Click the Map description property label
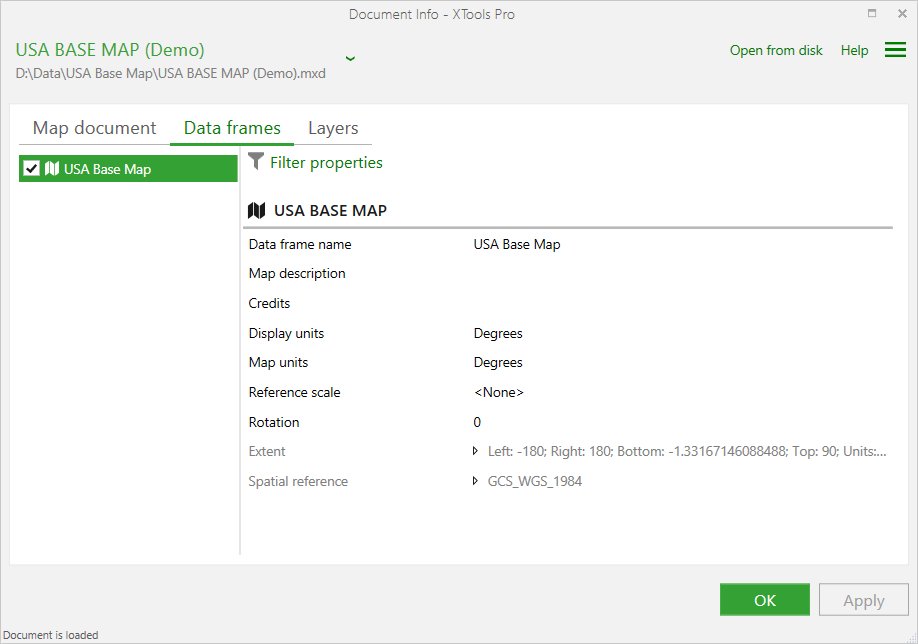The height and width of the screenshot is (644, 918). (x=297, y=273)
